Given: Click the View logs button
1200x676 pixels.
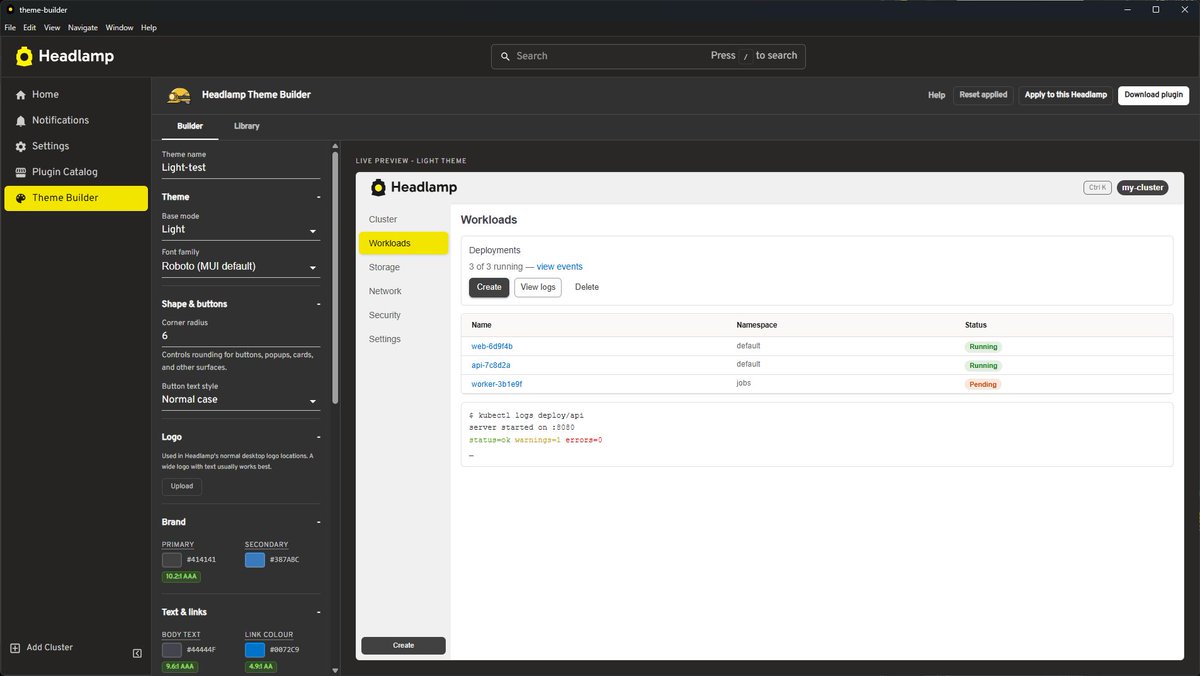Looking at the screenshot, I should [x=538, y=287].
